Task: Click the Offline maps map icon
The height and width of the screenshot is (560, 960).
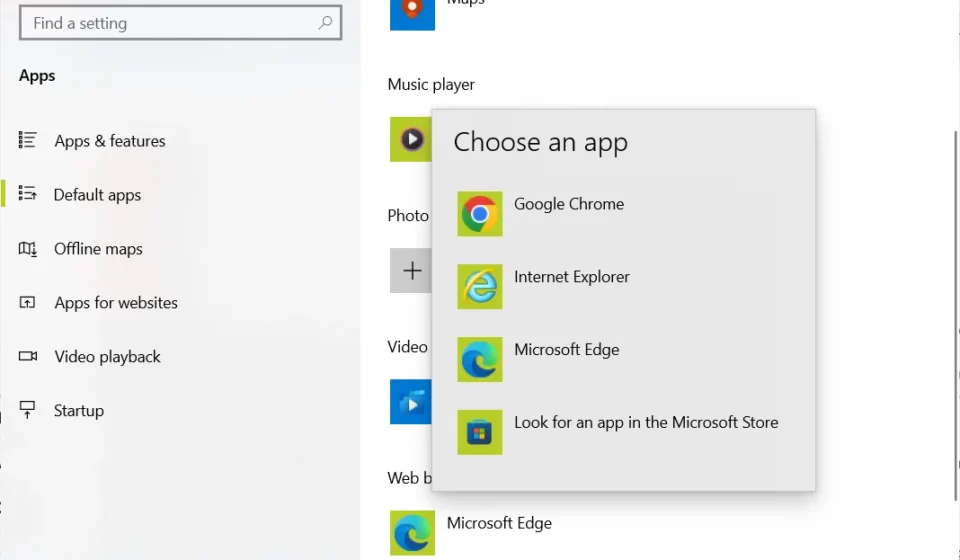Action: tap(28, 248)
